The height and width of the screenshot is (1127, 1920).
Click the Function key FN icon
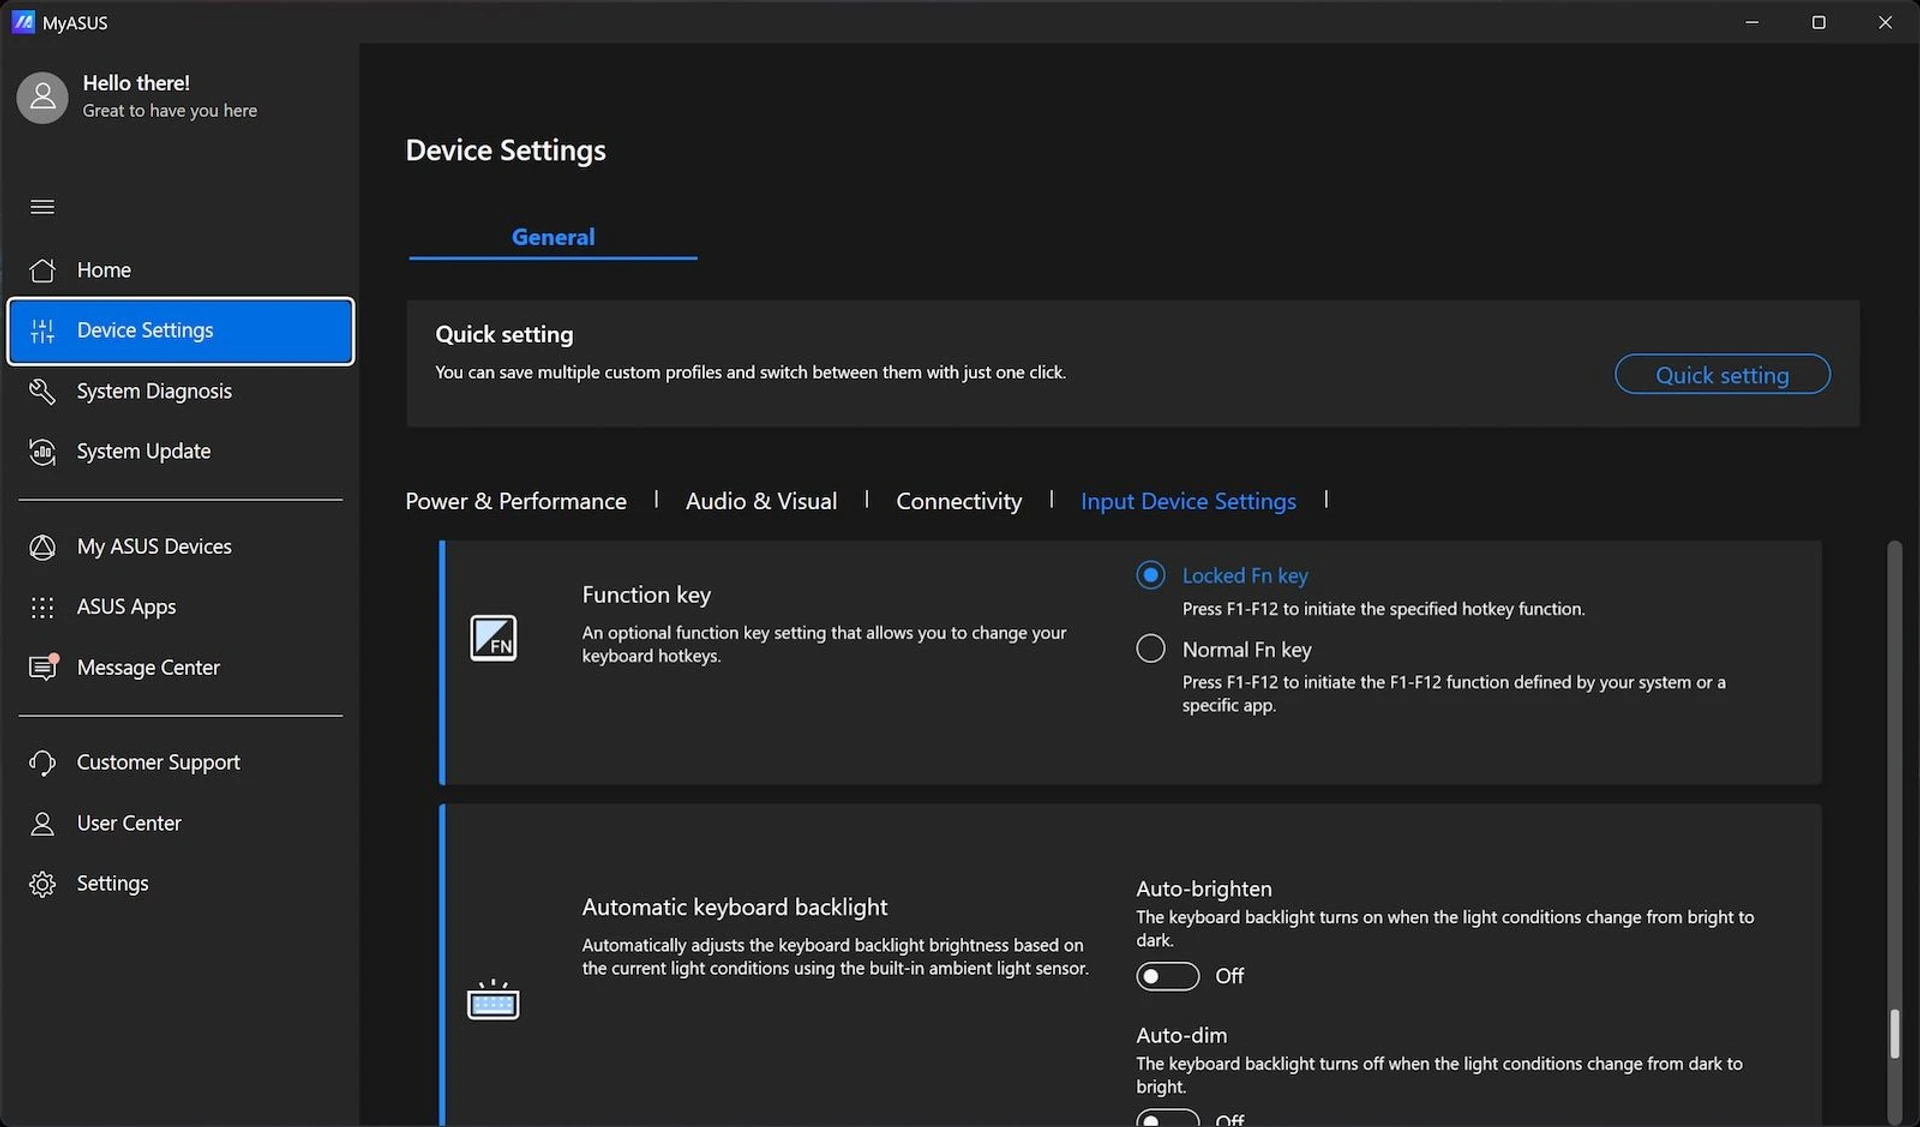(493, 638)
